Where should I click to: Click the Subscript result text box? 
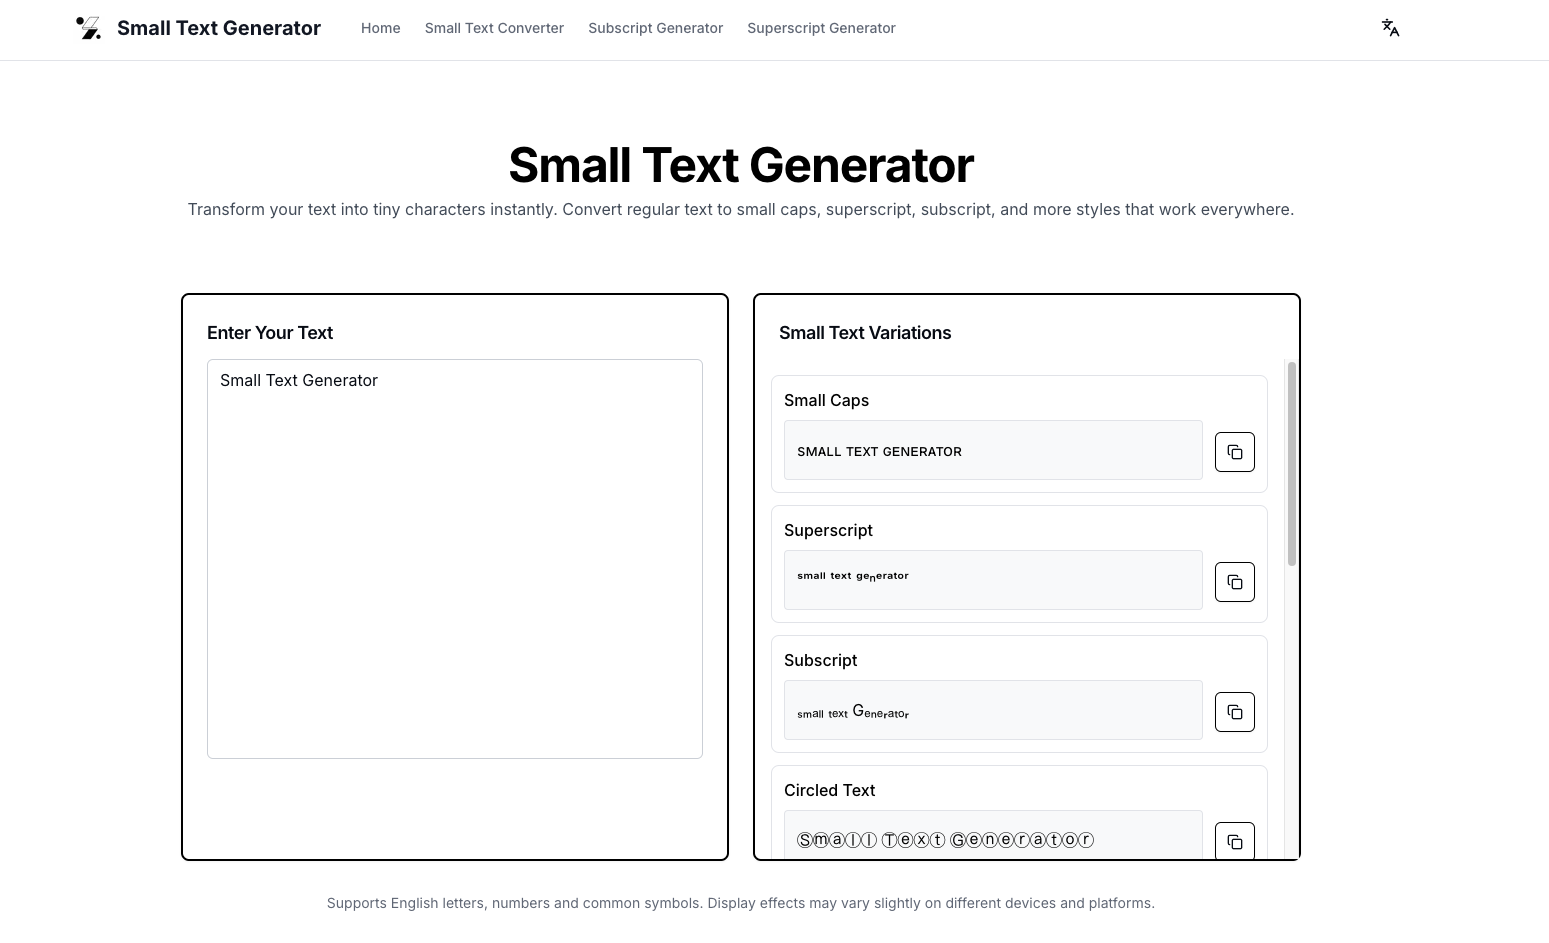pos(992,710)
